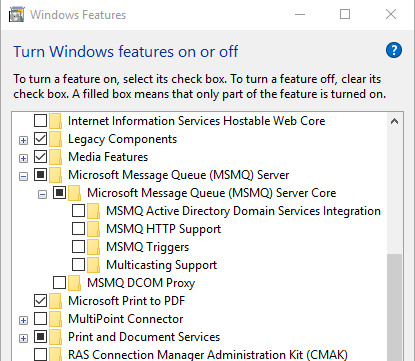Click the MSMQ DCOM Proxy folder icon
The width and height of the screenshot is (415, 361).
pos(75,283)
